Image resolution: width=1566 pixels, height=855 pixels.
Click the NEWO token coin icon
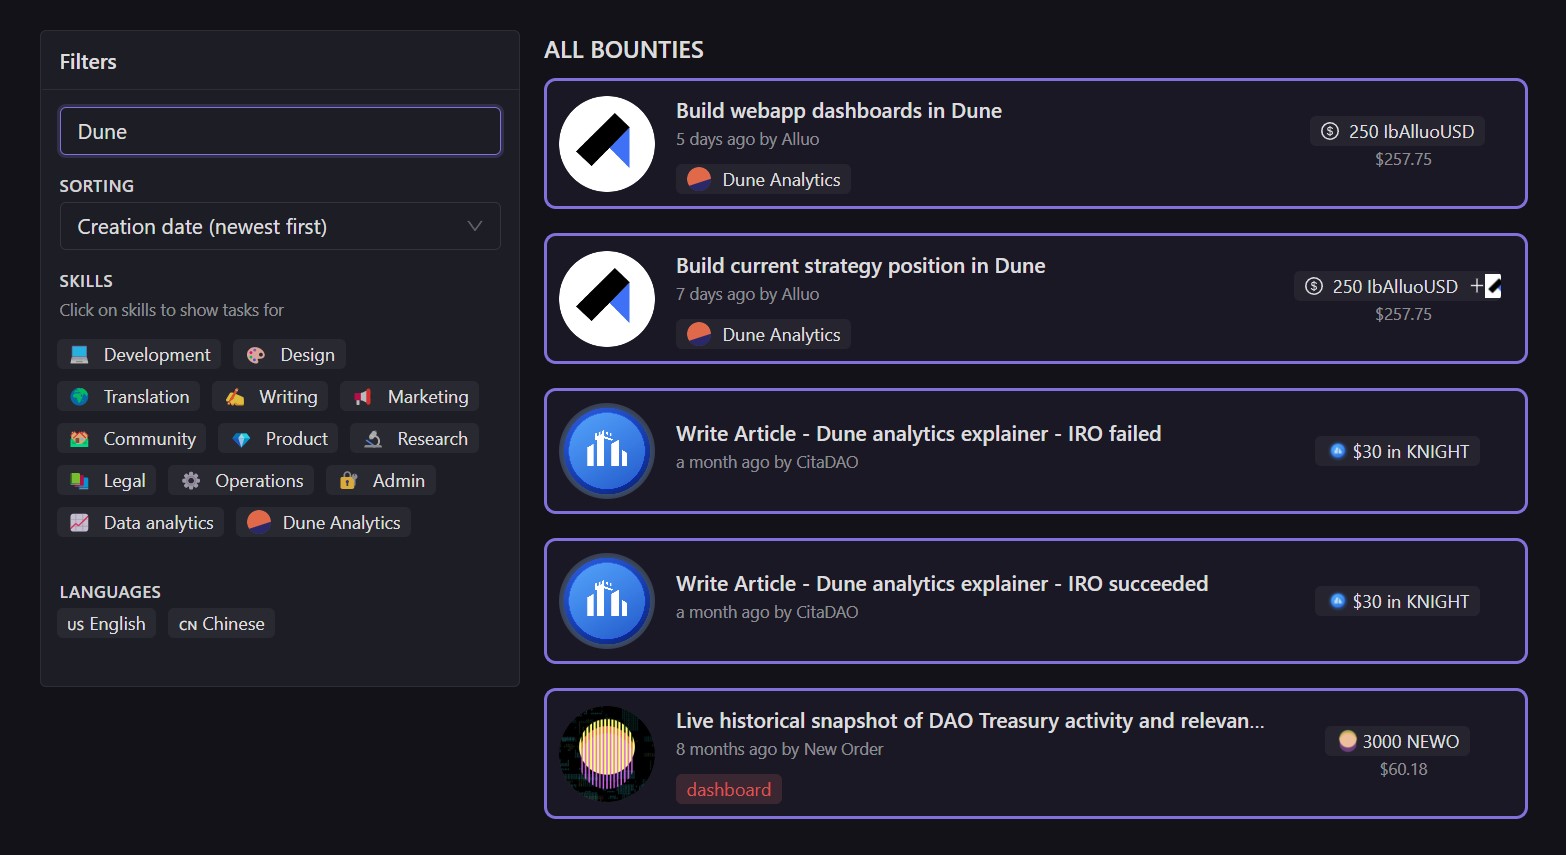click(1348, 740)
